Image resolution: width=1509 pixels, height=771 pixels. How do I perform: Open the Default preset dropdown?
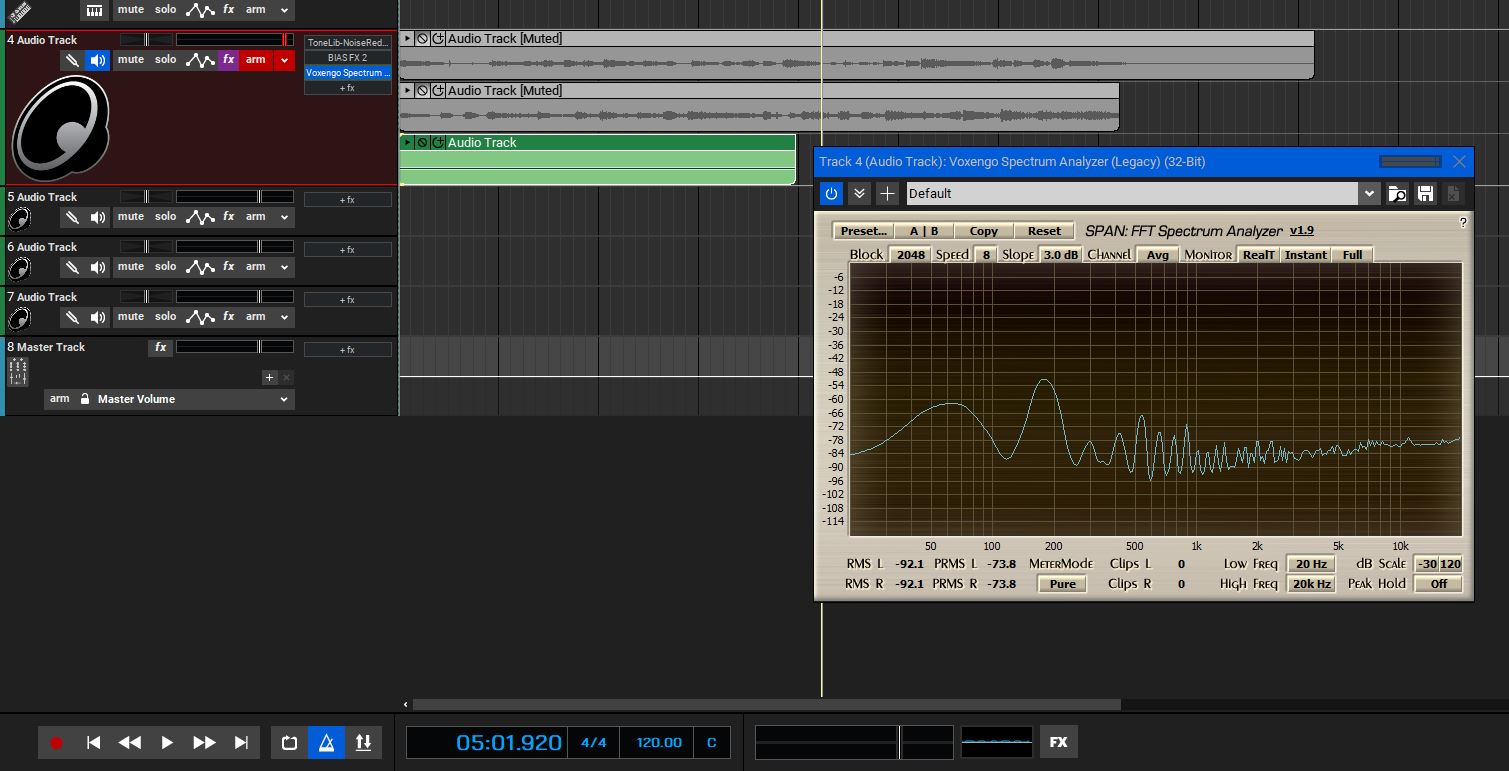pyautogui.click(x=1368, y=193)
